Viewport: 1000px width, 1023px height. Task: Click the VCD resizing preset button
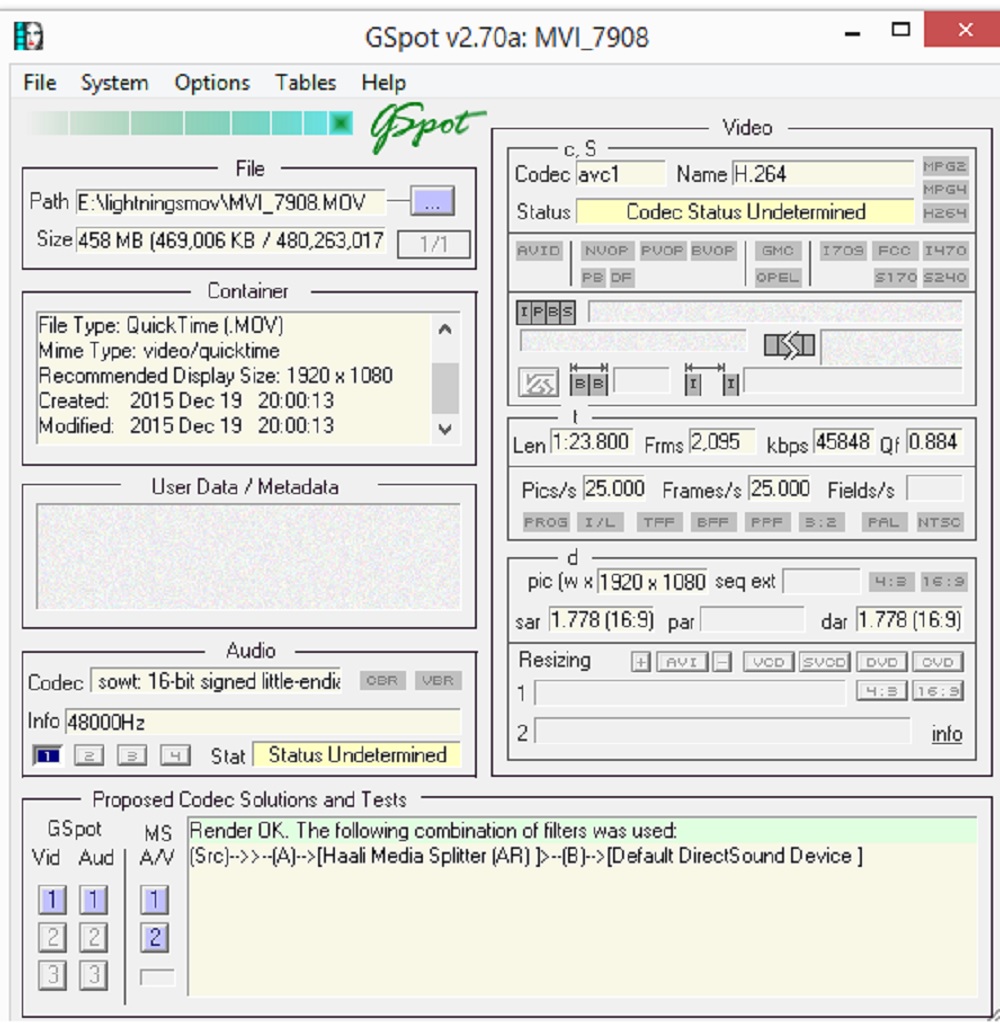tap(768, 662)
